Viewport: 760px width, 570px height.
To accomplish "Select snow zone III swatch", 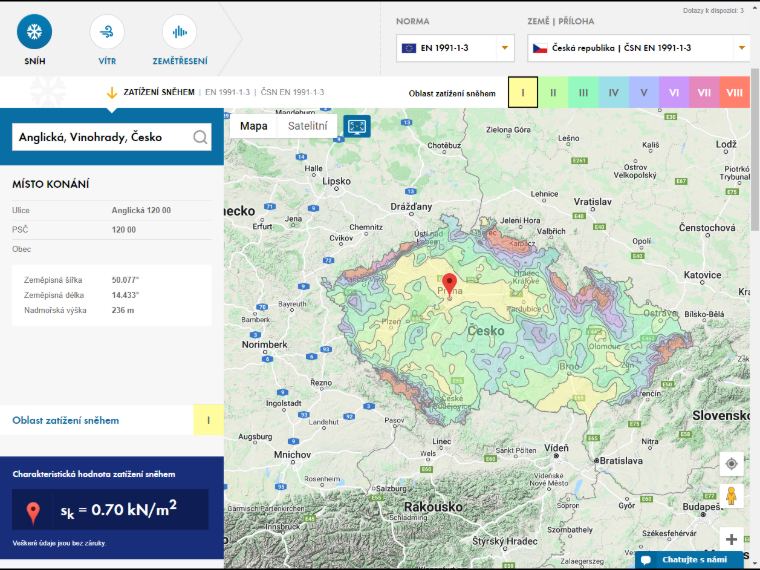I will click(583, 92).
